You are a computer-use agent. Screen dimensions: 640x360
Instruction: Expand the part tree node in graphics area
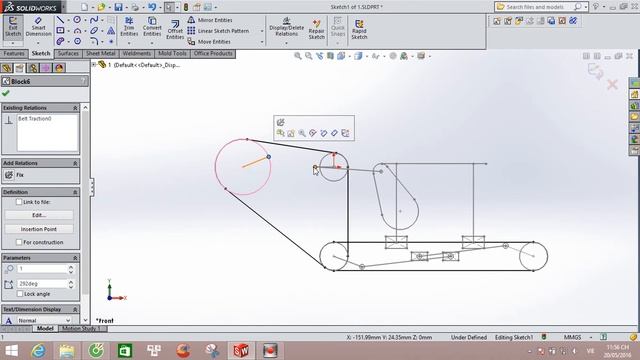click(x=94, y=64)
